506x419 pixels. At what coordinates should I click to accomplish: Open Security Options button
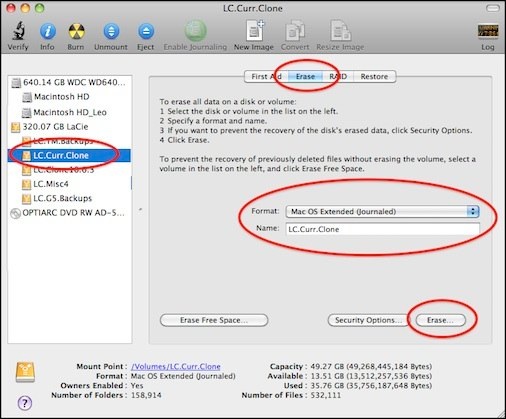coord(368,320)
